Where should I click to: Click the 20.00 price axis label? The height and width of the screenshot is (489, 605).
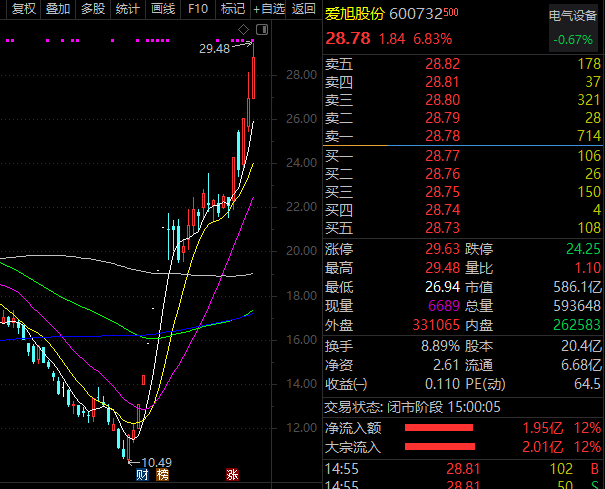pyautogui.click(x=301, y=251)
